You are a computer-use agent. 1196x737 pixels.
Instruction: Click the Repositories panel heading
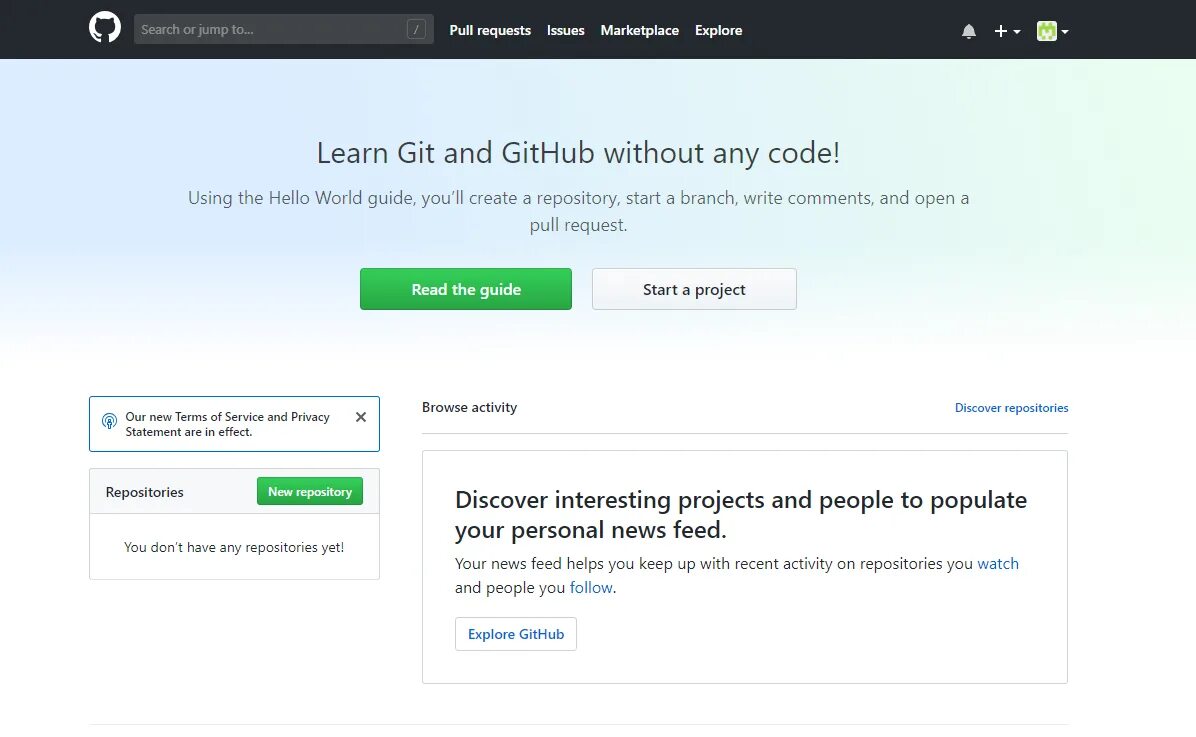[x=145, y=492]
